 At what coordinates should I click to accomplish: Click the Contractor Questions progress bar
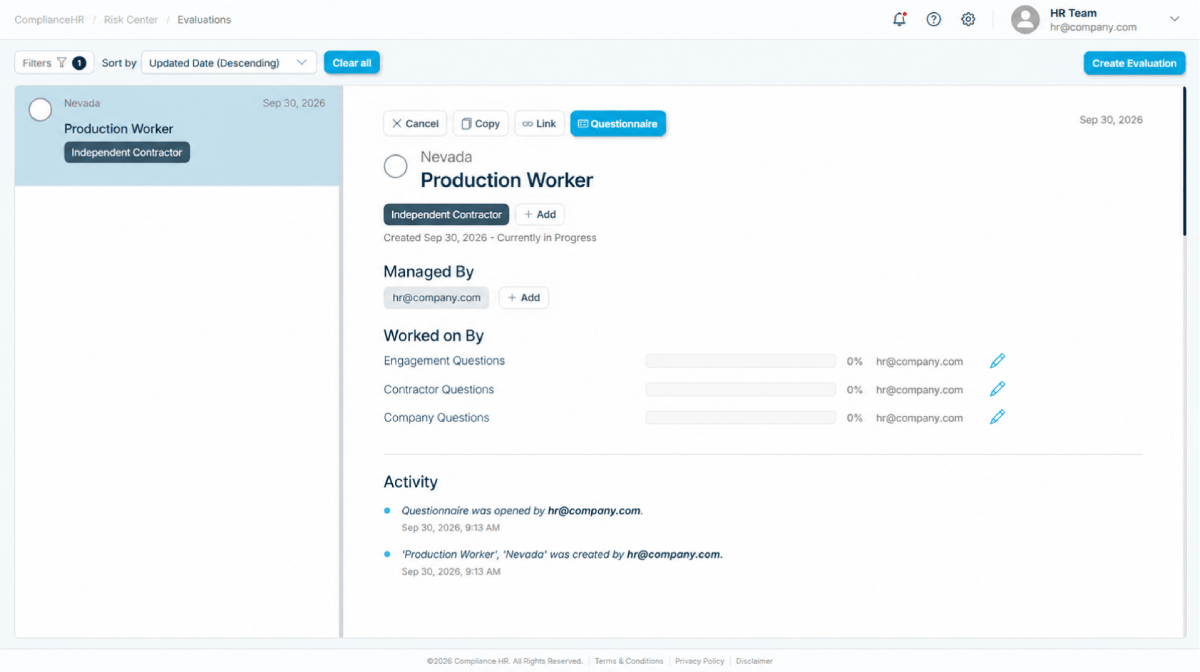pyautogui.click(x=741, y=389)
